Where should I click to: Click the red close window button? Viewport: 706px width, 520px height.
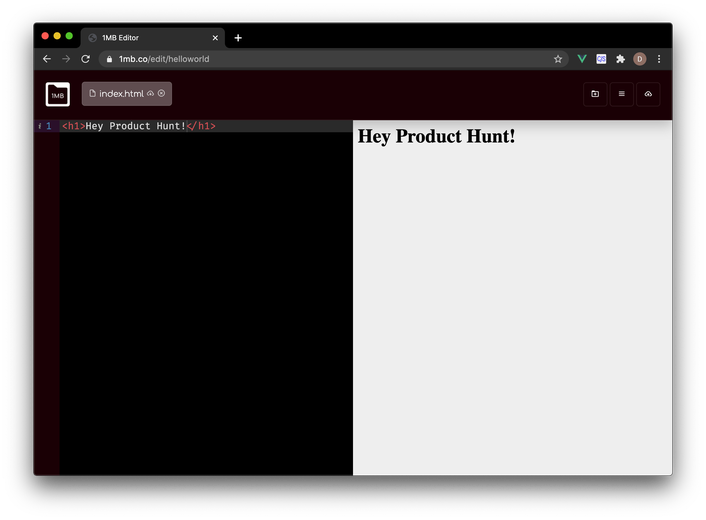(45, 36)
